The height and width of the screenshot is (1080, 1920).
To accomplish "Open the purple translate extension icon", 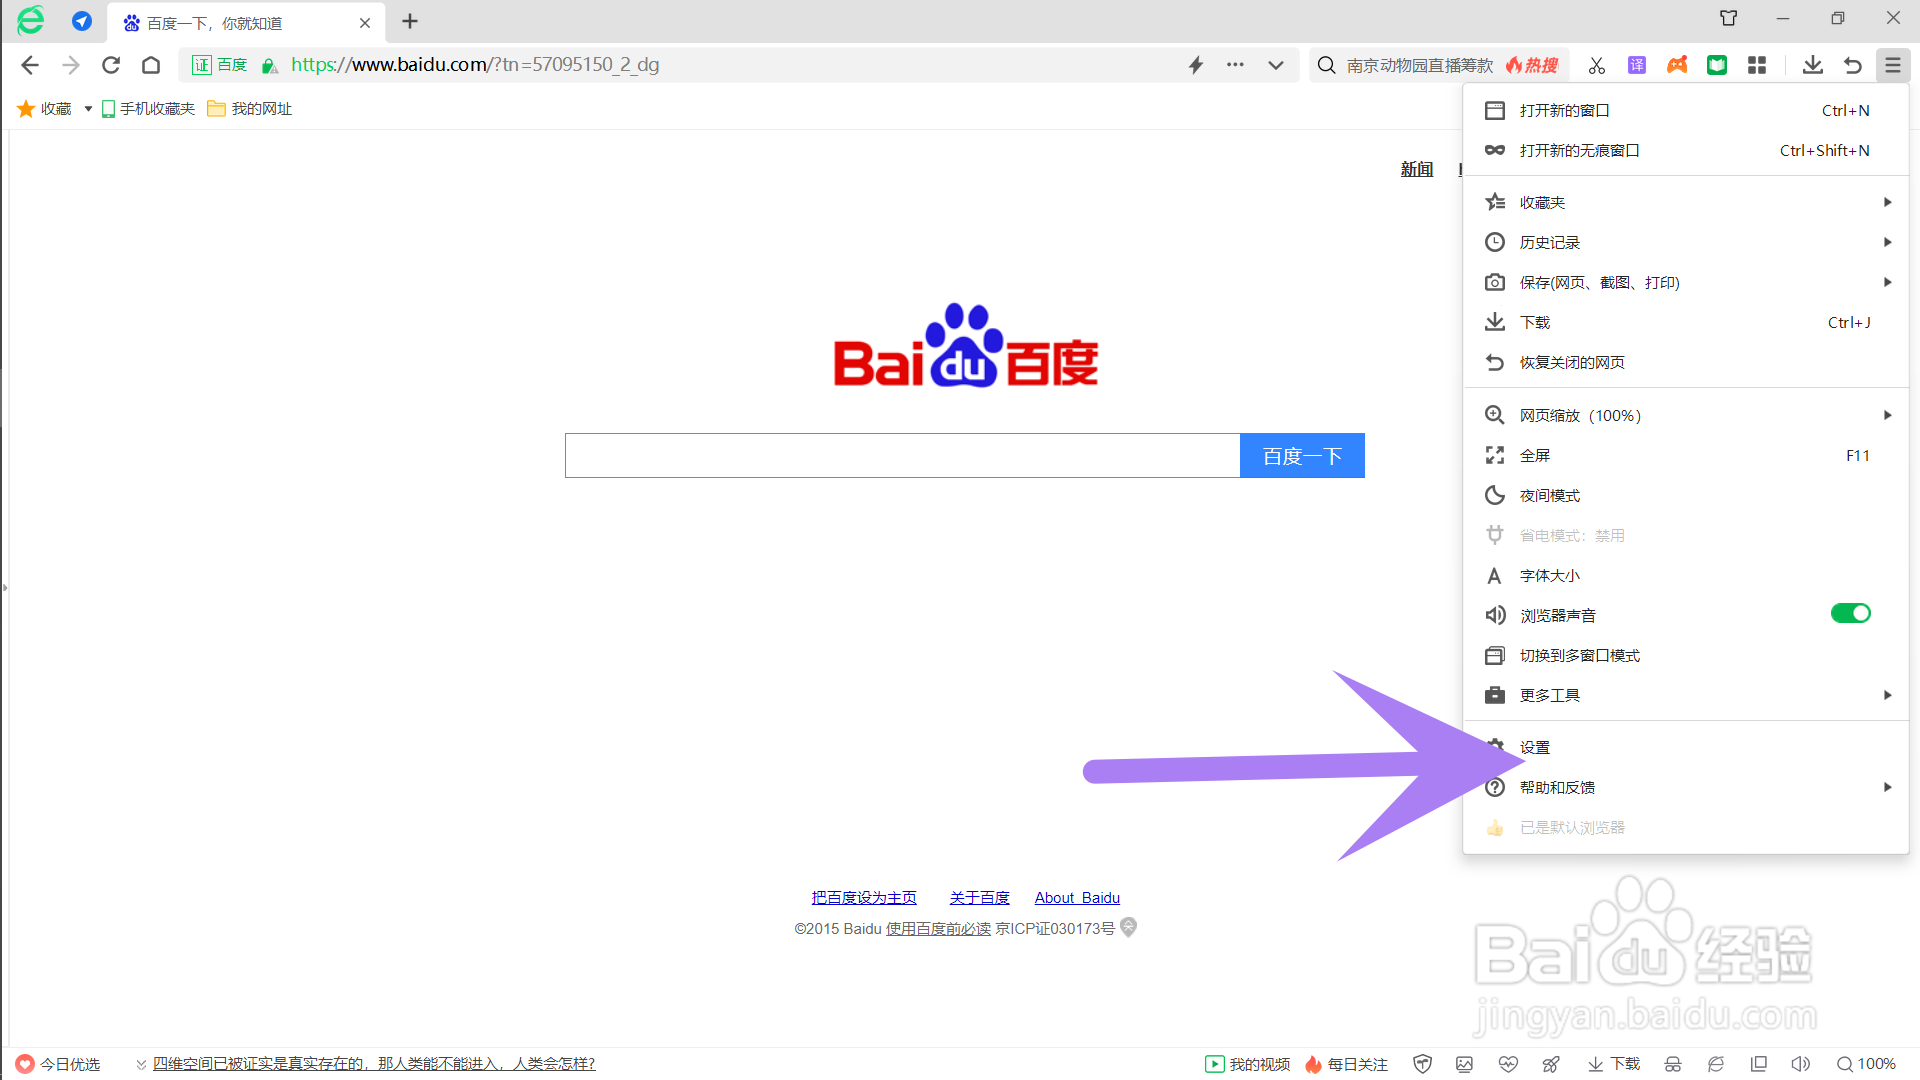I will tap(1637, 65).
